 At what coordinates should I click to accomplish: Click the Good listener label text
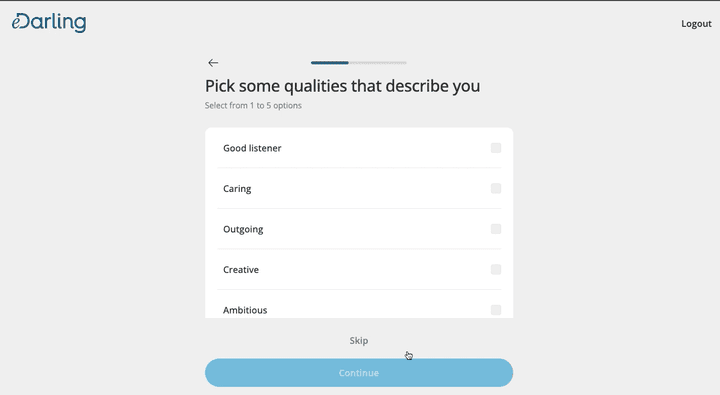[252, 148]
